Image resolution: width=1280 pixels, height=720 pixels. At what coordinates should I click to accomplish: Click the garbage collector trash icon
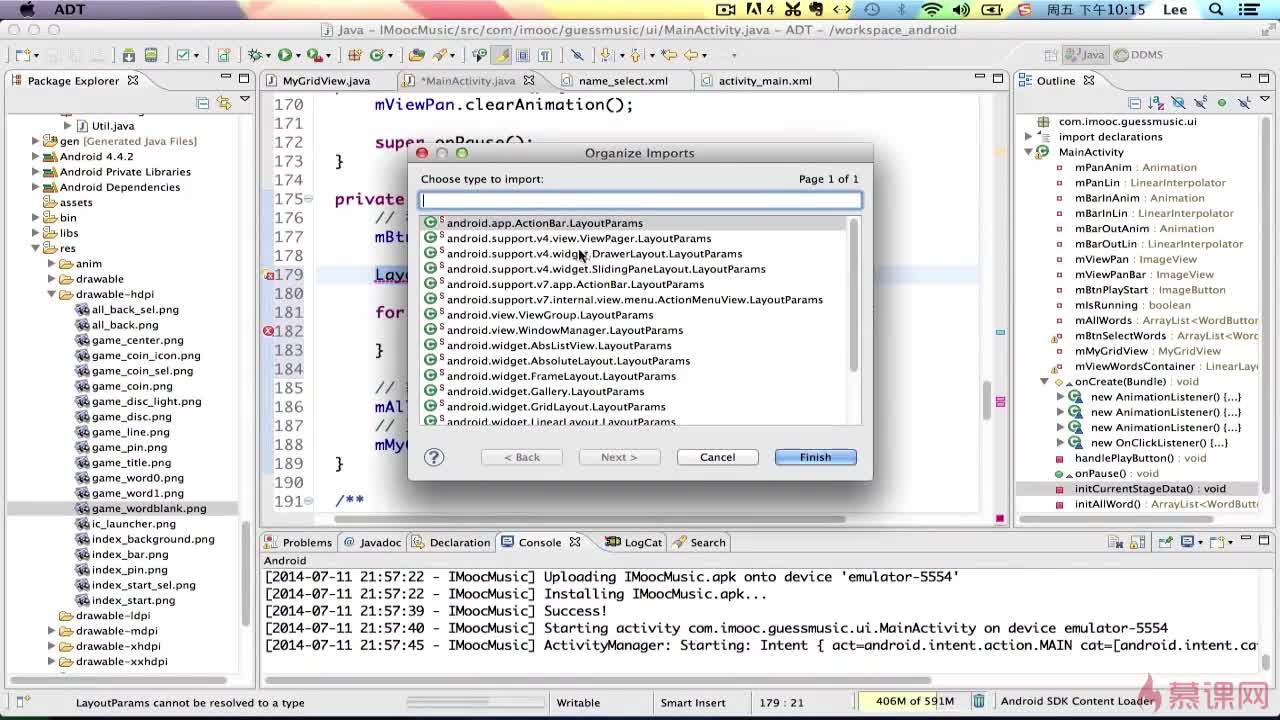[x=980, y=702]
